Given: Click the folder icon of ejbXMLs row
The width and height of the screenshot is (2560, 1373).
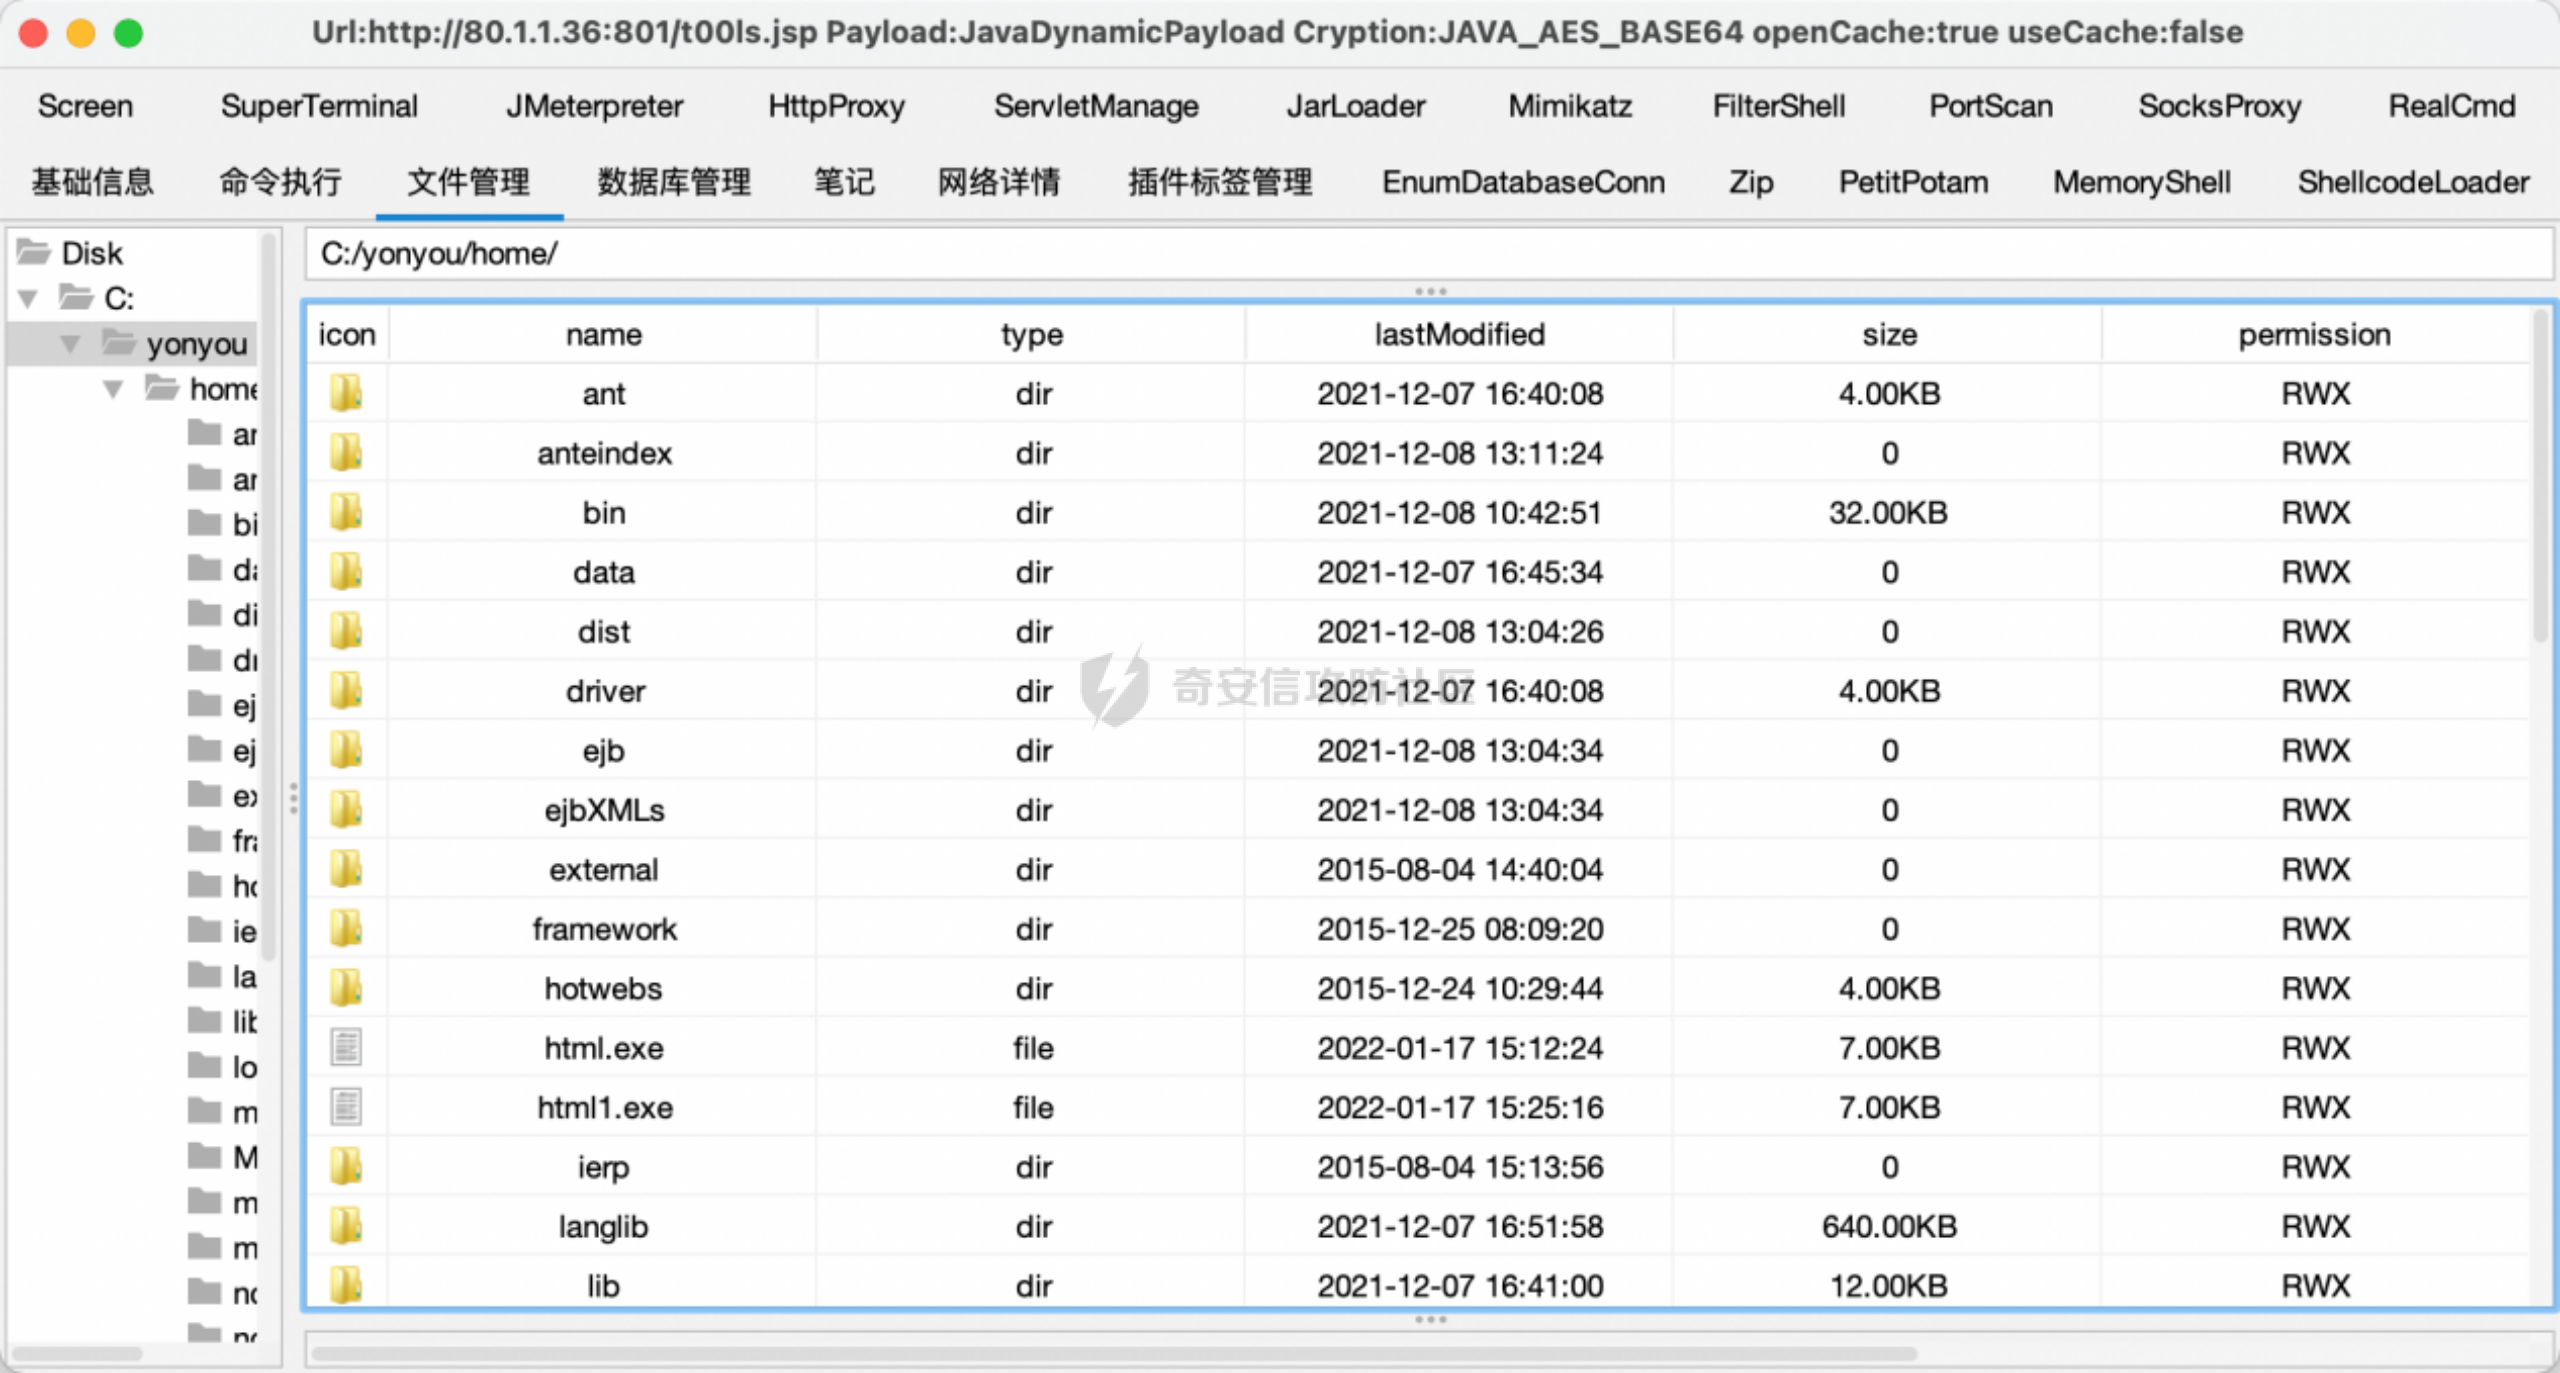Looking at the screenshot, I should click(x=346, y=809).
